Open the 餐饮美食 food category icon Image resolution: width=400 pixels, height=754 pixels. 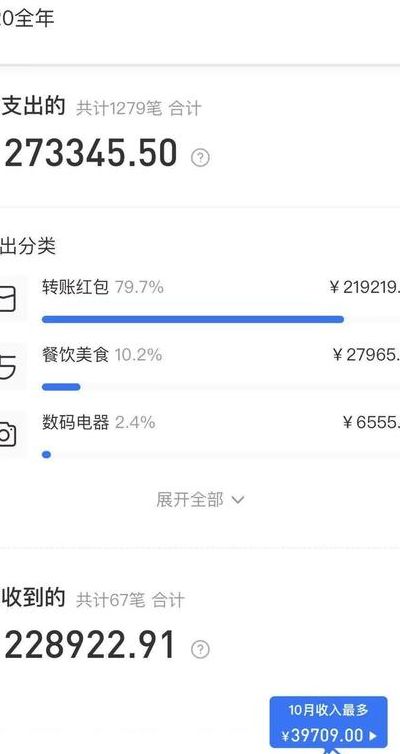pos(8,367)
